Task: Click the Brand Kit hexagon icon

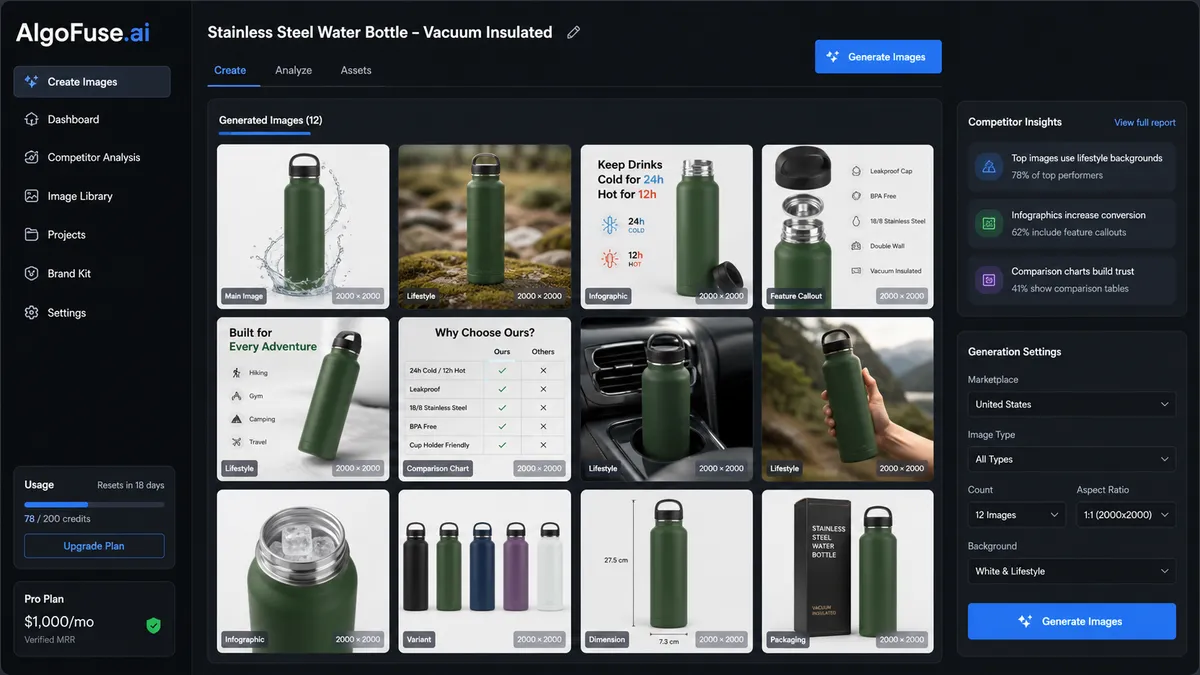Action: (x=31, y=273)
